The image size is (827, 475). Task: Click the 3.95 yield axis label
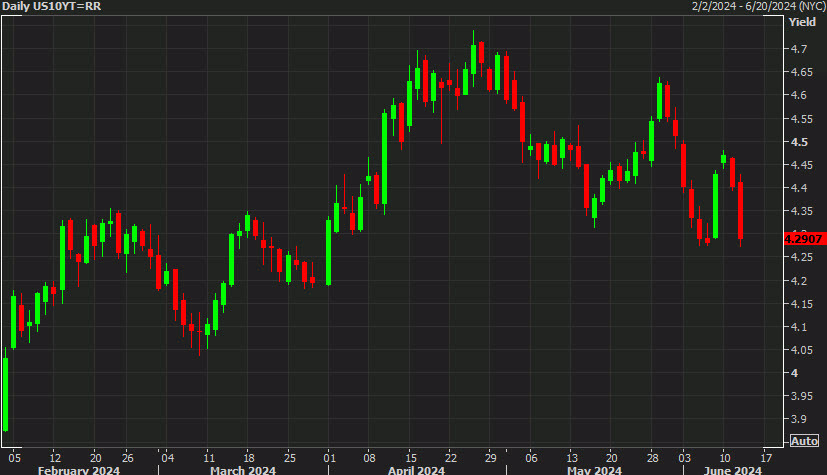(801, 396)
